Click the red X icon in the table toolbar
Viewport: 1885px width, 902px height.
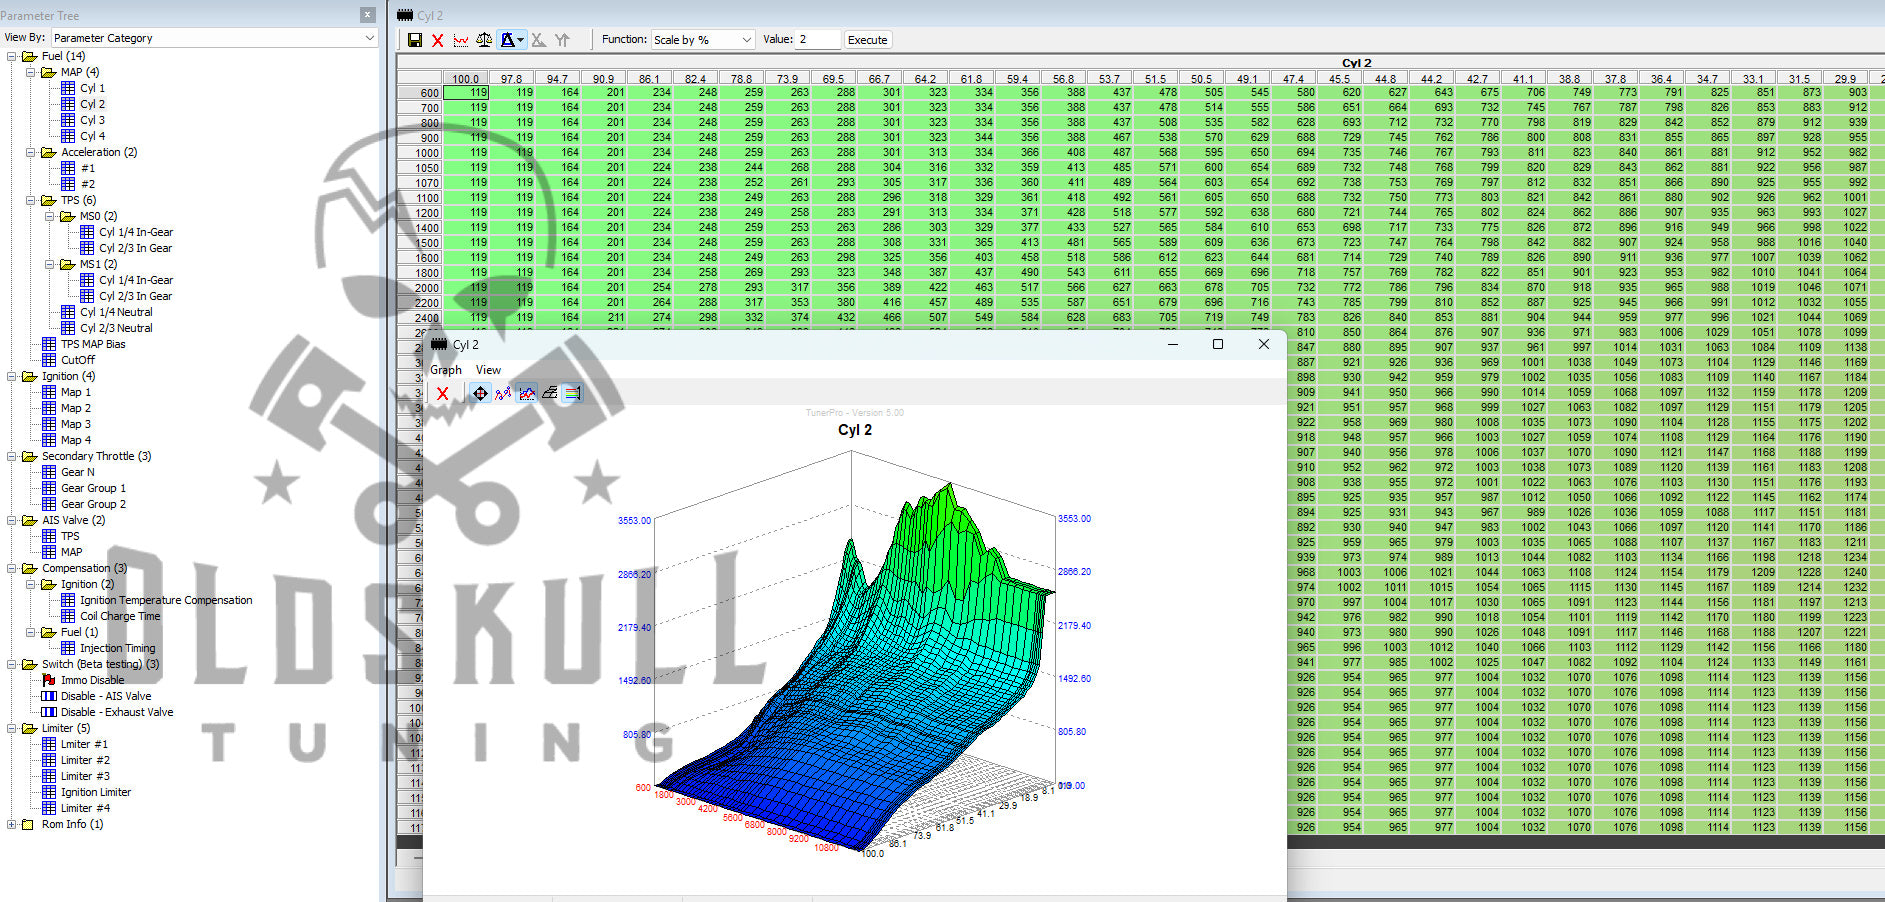click(438, 40)
